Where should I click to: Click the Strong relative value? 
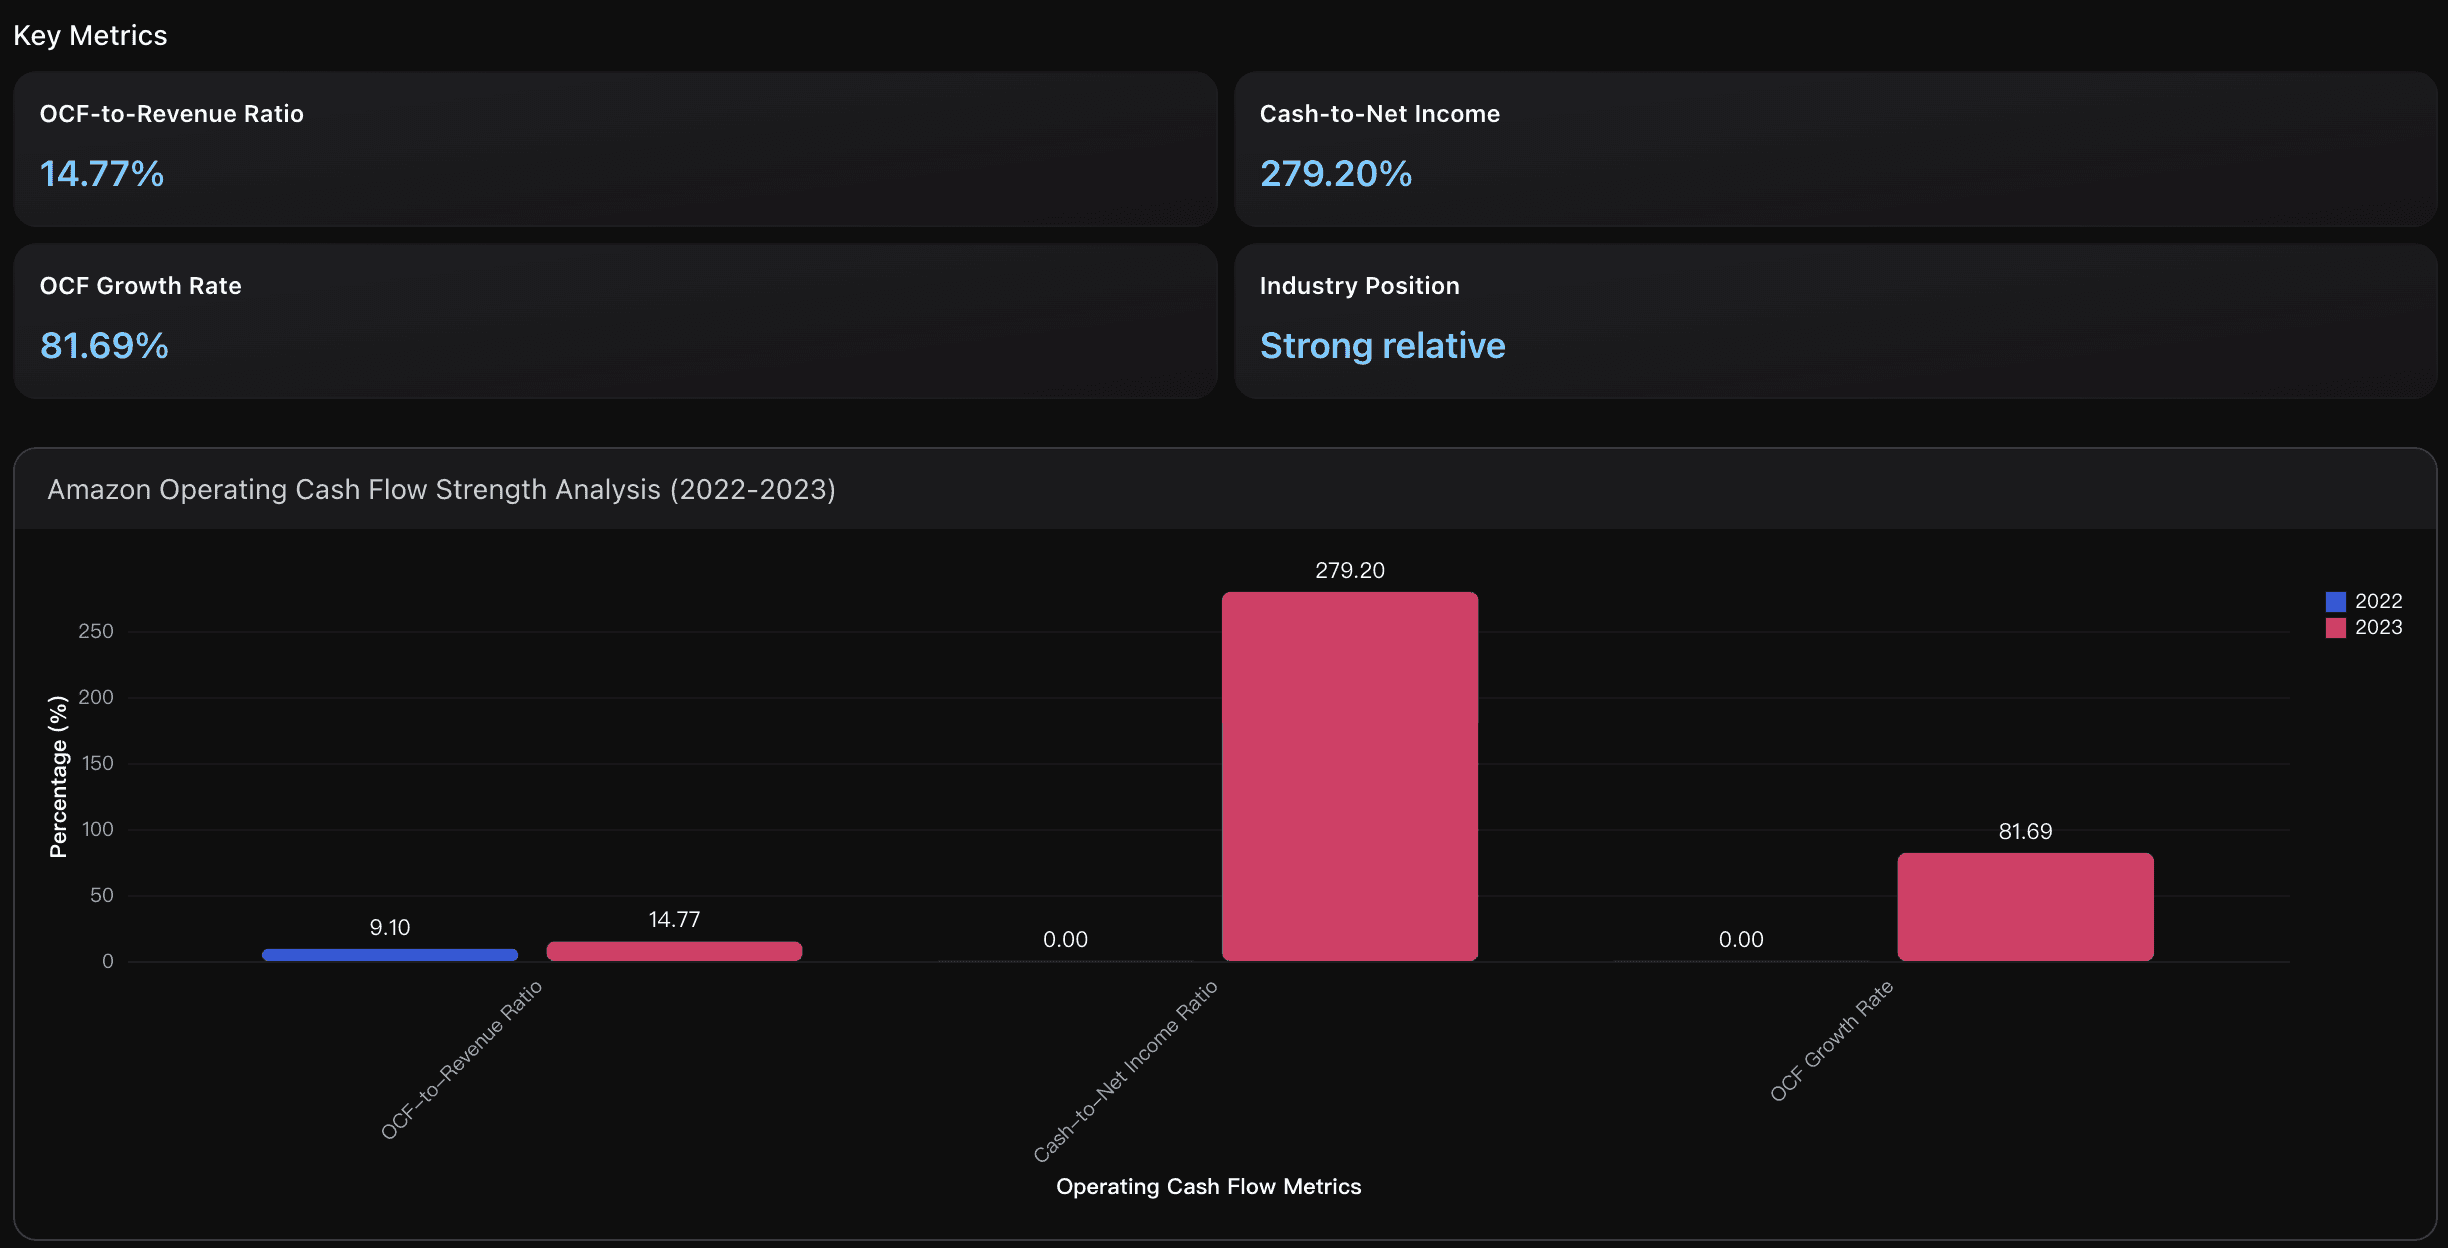[1382, 346]
